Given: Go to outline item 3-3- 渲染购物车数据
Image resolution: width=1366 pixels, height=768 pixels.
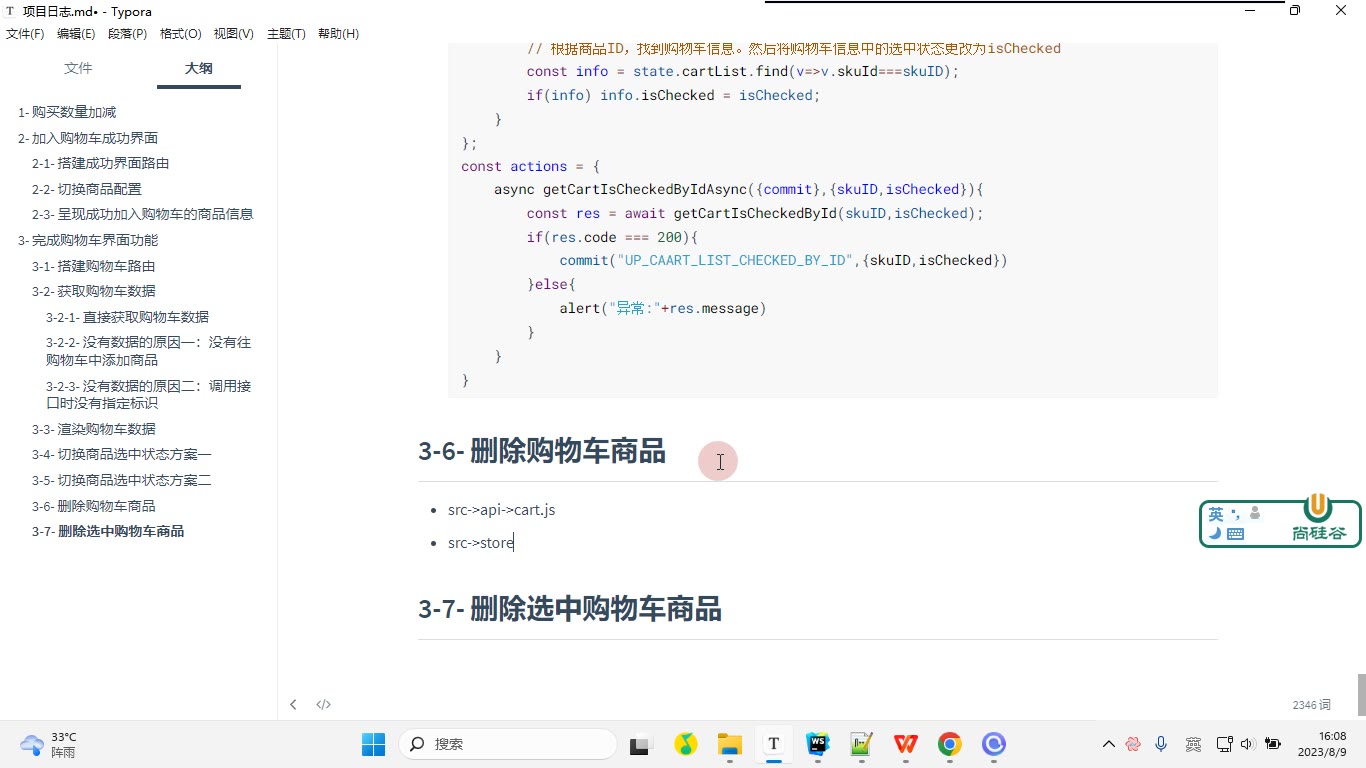Looking at the screenshot, I should pos(94,429).
